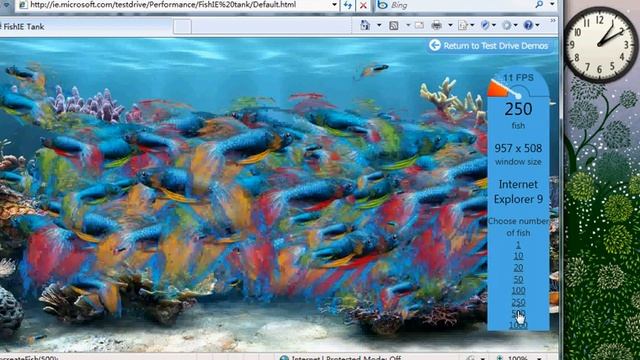The height and width of the screenshot is (360, 640).
Task: Click the Read Mail envelope icon
Action: pyautogui.click(x=419, y=25)
